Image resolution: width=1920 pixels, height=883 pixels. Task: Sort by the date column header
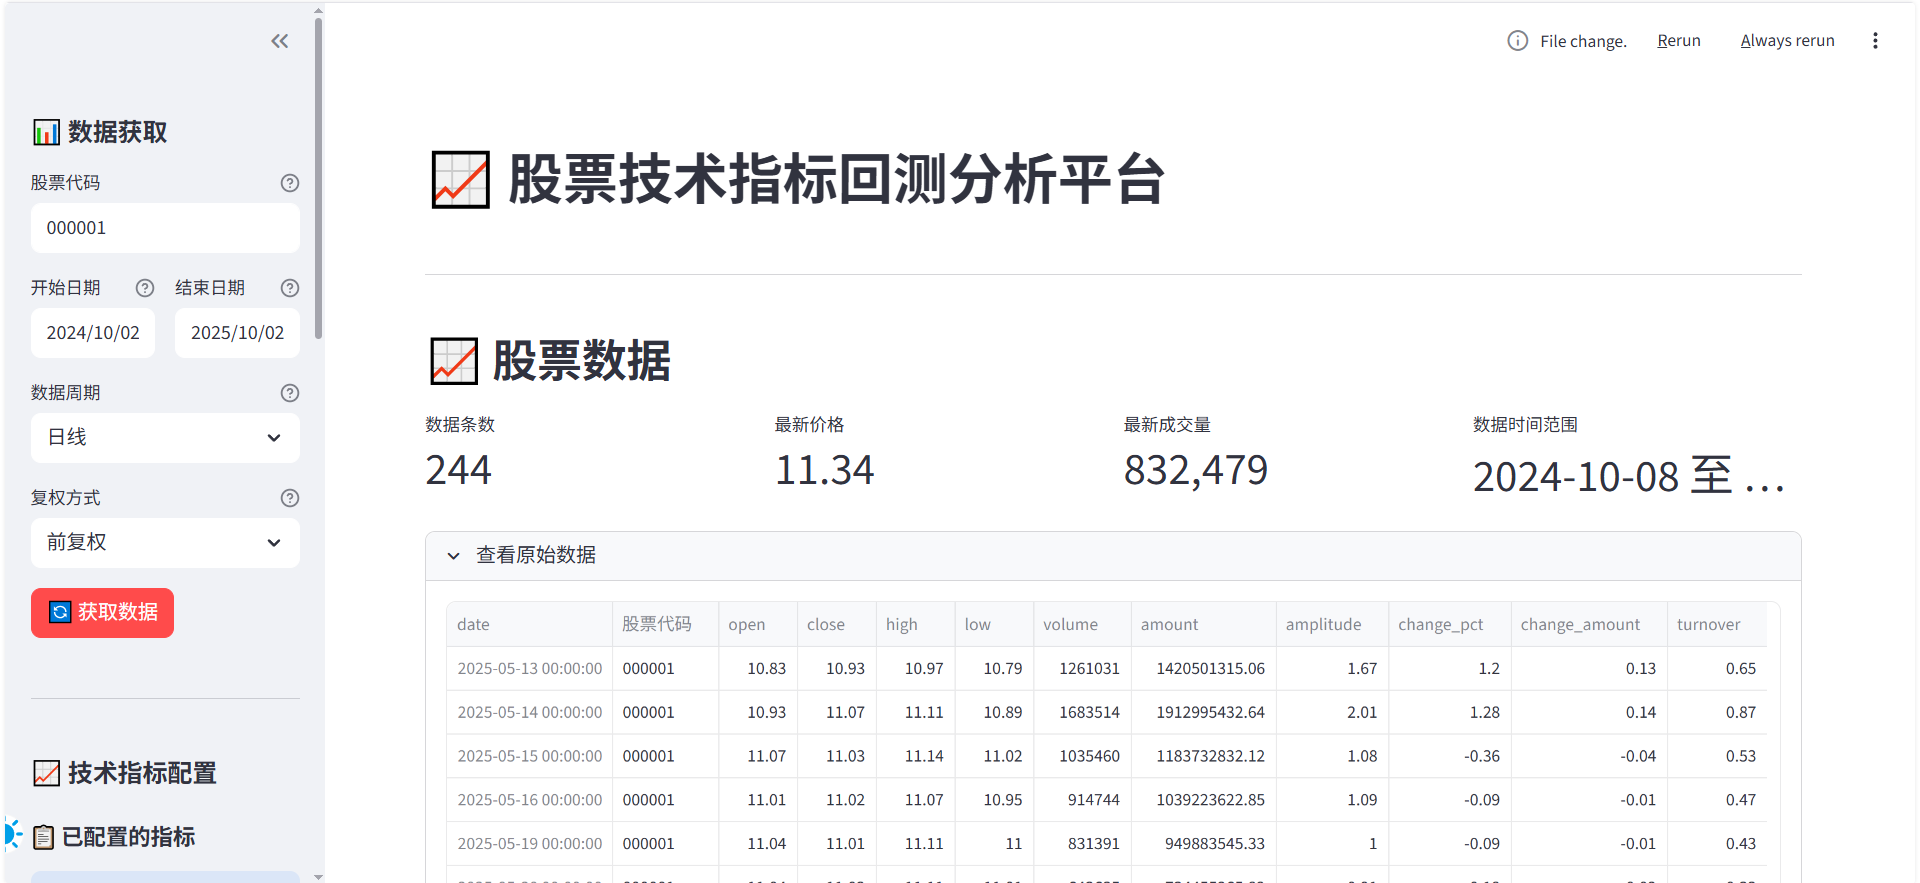click(x=529, y=624)
